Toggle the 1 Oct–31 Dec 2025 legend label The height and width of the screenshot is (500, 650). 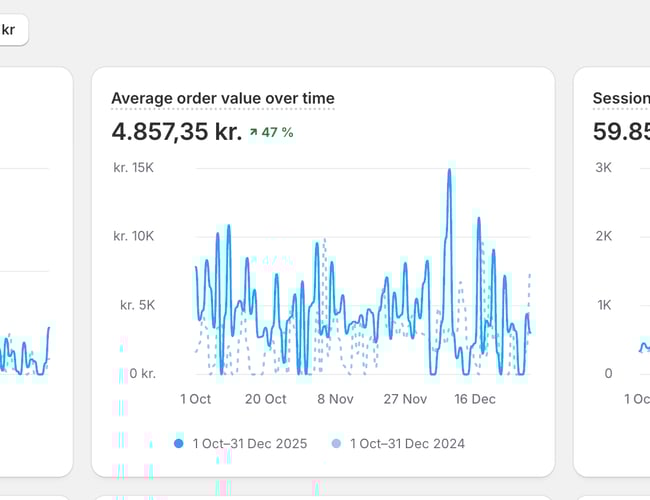pyautogui.click(x=250, y=443)
